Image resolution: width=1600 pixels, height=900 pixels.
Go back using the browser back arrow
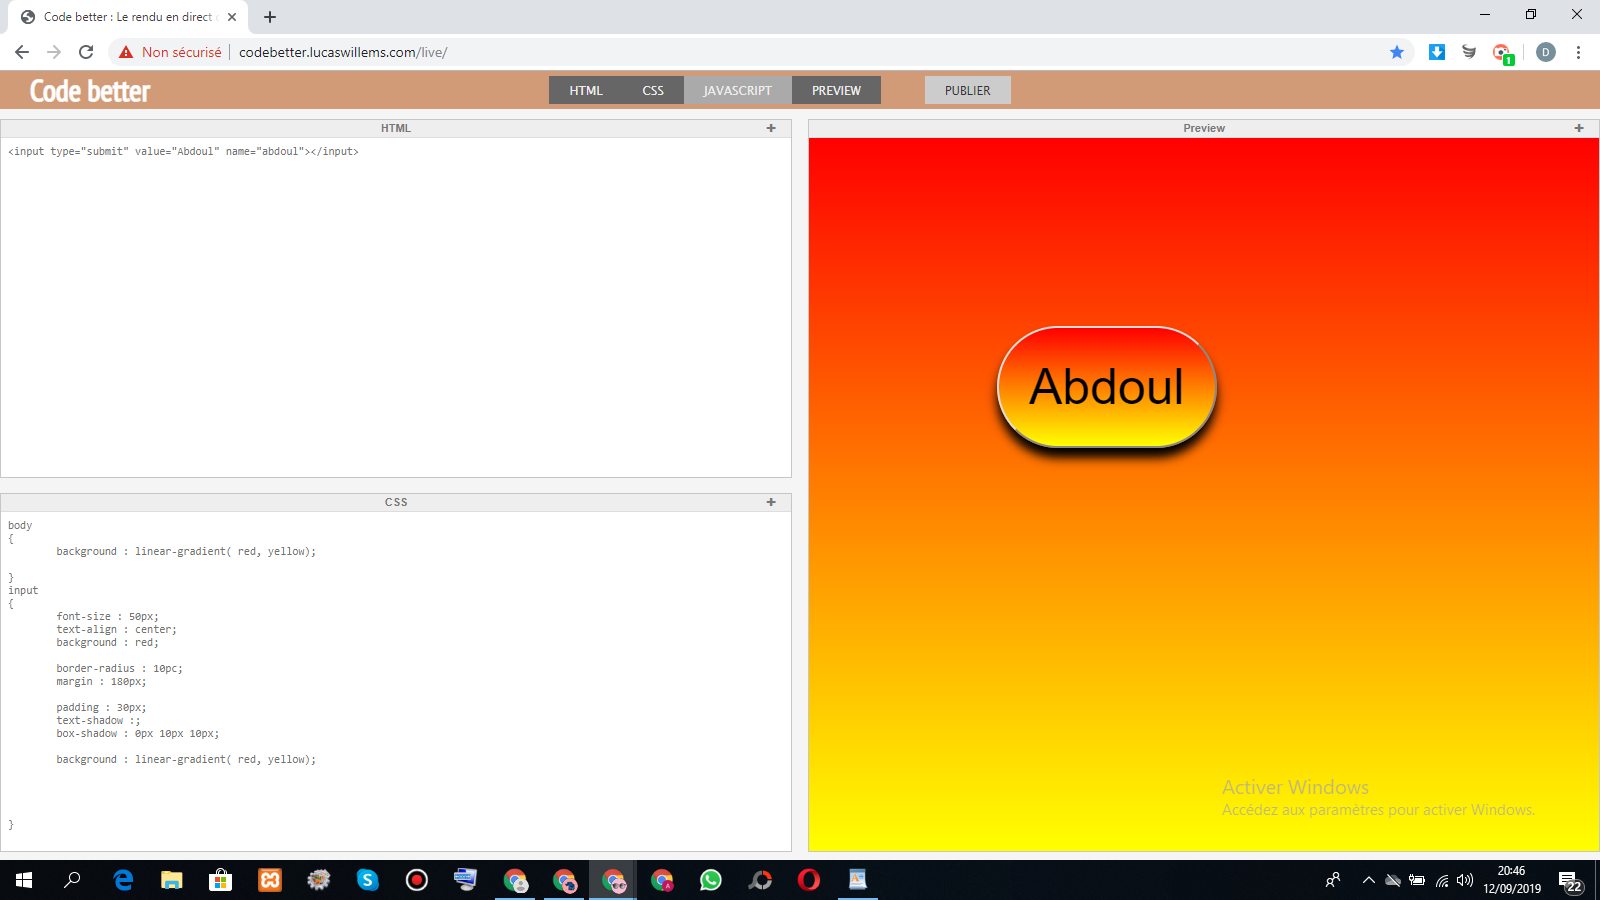click(x=22, y=52)
